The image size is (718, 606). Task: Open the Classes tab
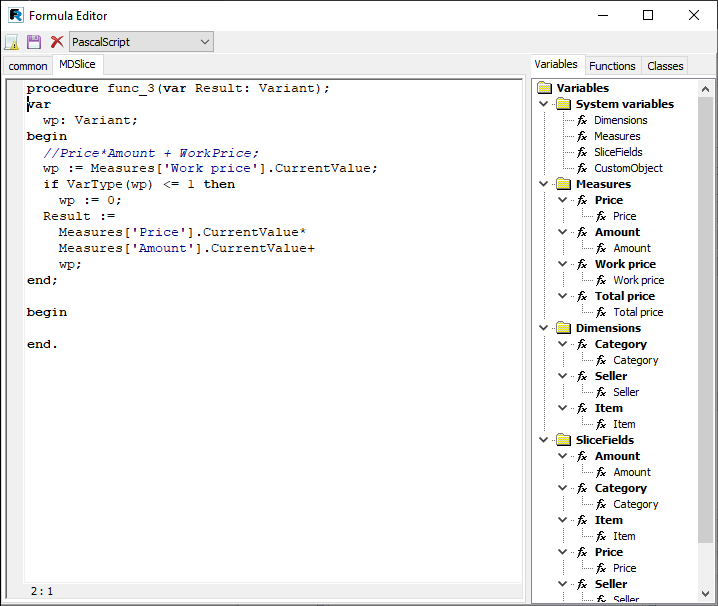pos(665,66)
